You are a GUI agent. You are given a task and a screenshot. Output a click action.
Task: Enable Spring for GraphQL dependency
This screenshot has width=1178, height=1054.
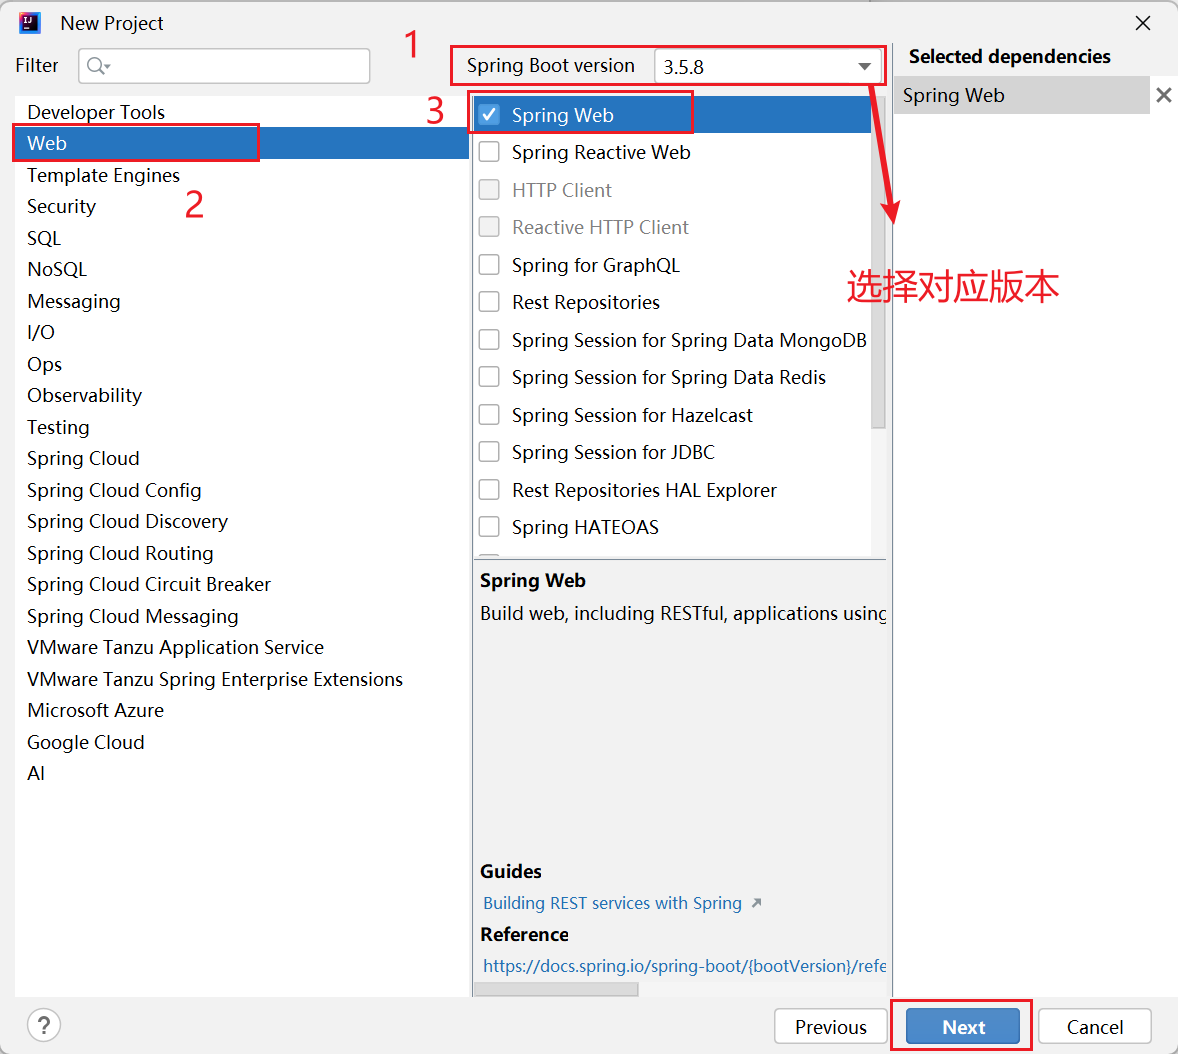click(489, 264)
